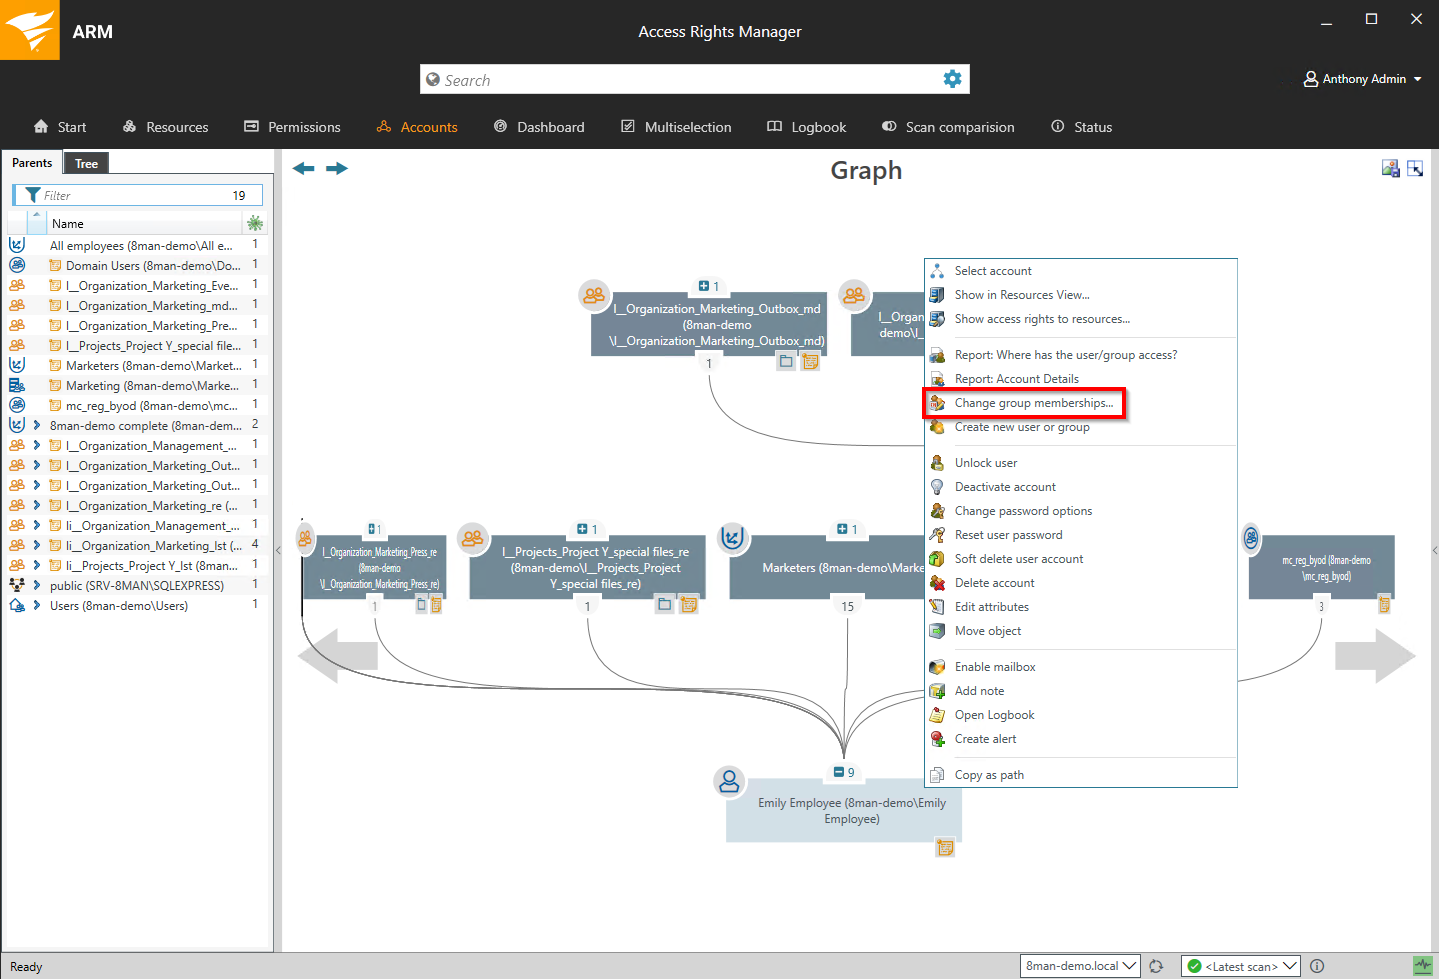Open the 8man-demo.local domain dropdown

[1080, 966]
